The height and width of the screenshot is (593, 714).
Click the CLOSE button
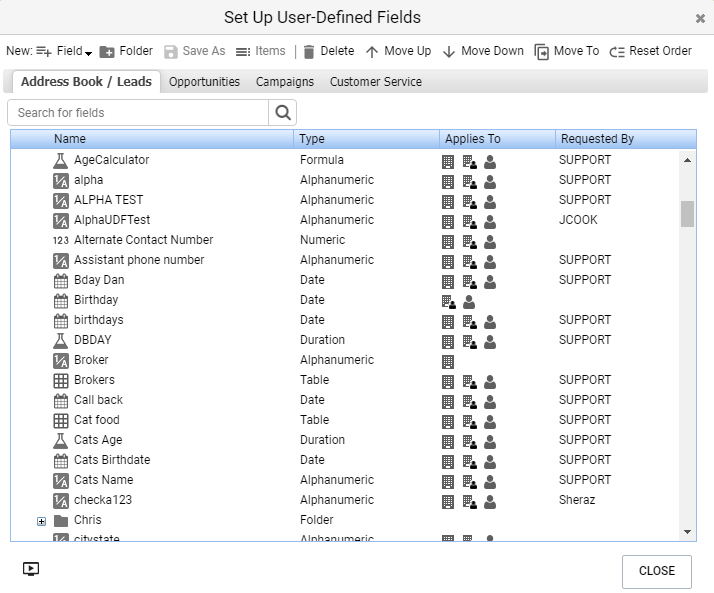tap(656, 570)
